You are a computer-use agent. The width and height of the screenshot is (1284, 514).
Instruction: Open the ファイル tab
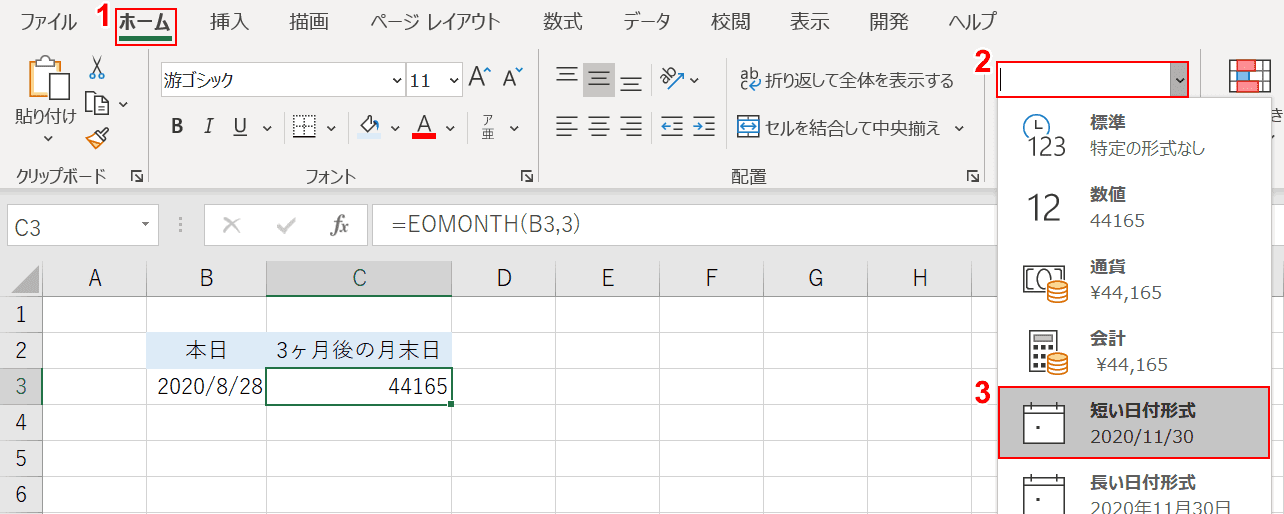(48, 21)
